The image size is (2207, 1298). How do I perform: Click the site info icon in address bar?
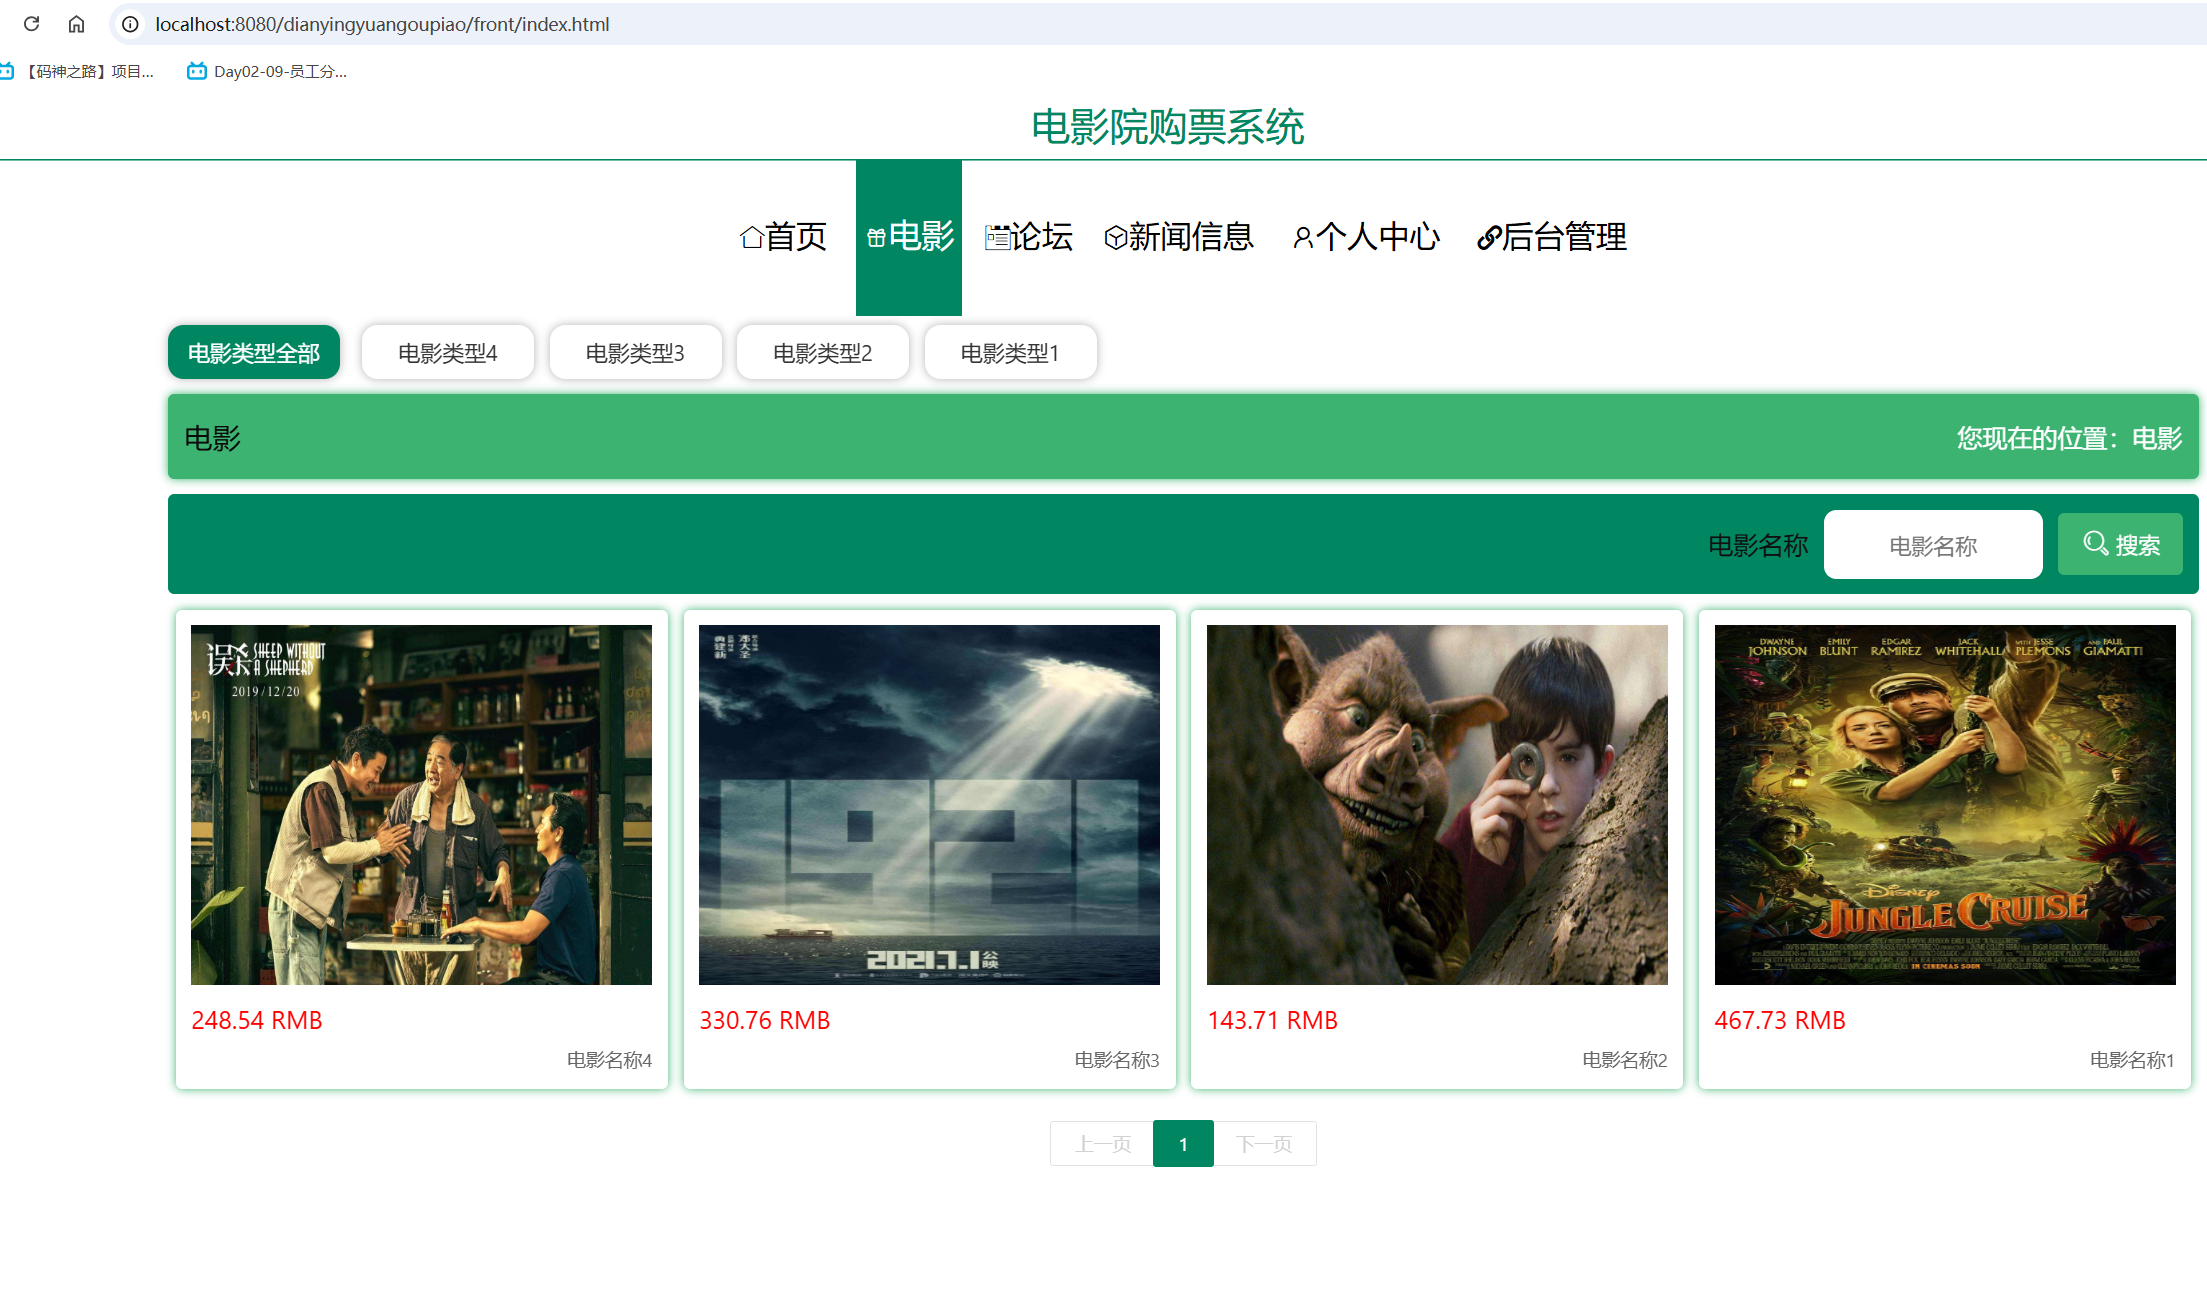[x=130, y=24]
